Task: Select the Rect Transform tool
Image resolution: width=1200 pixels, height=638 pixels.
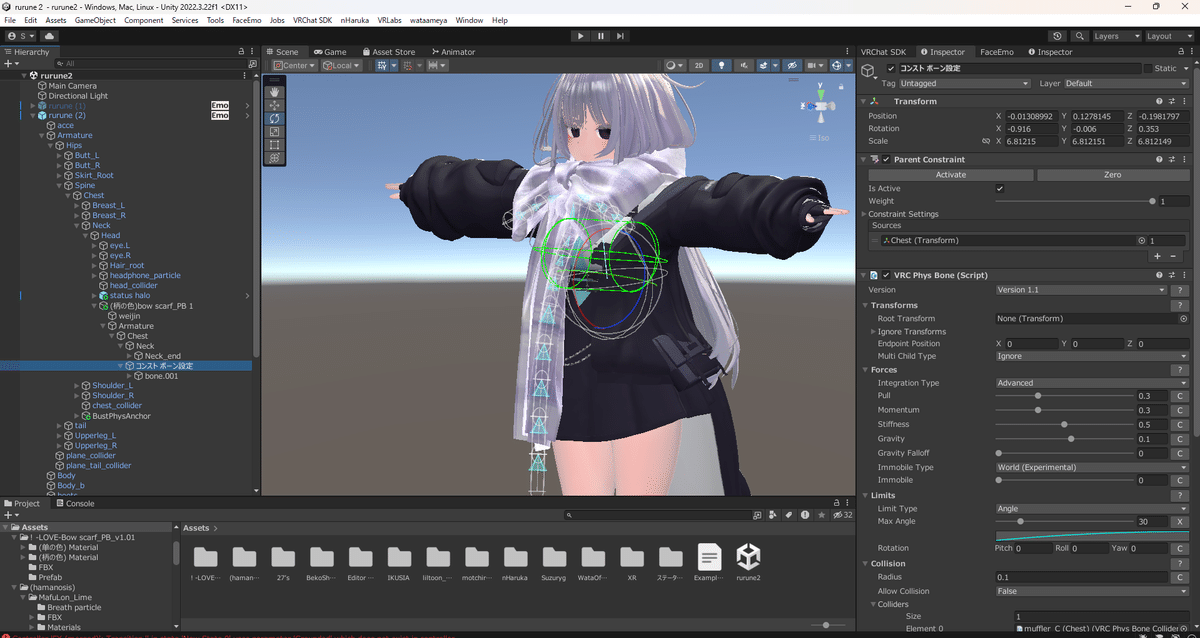Action: (275, 144)
